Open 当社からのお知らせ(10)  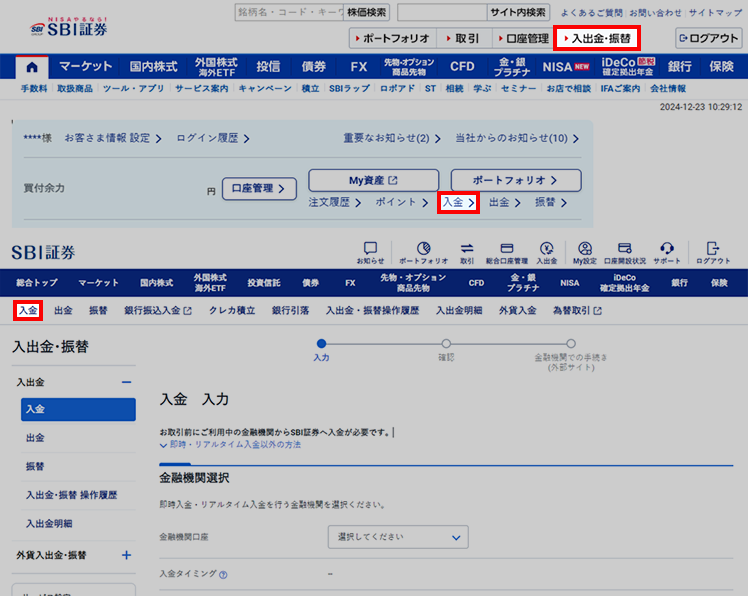[x=517, y=138]
